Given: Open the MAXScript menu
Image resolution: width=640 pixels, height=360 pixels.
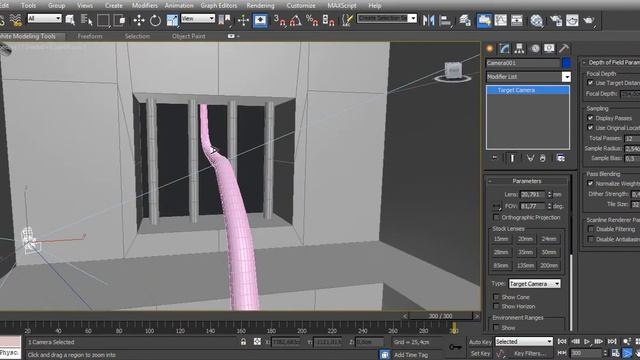Looking at the screenshot, I should coord(342,6).
